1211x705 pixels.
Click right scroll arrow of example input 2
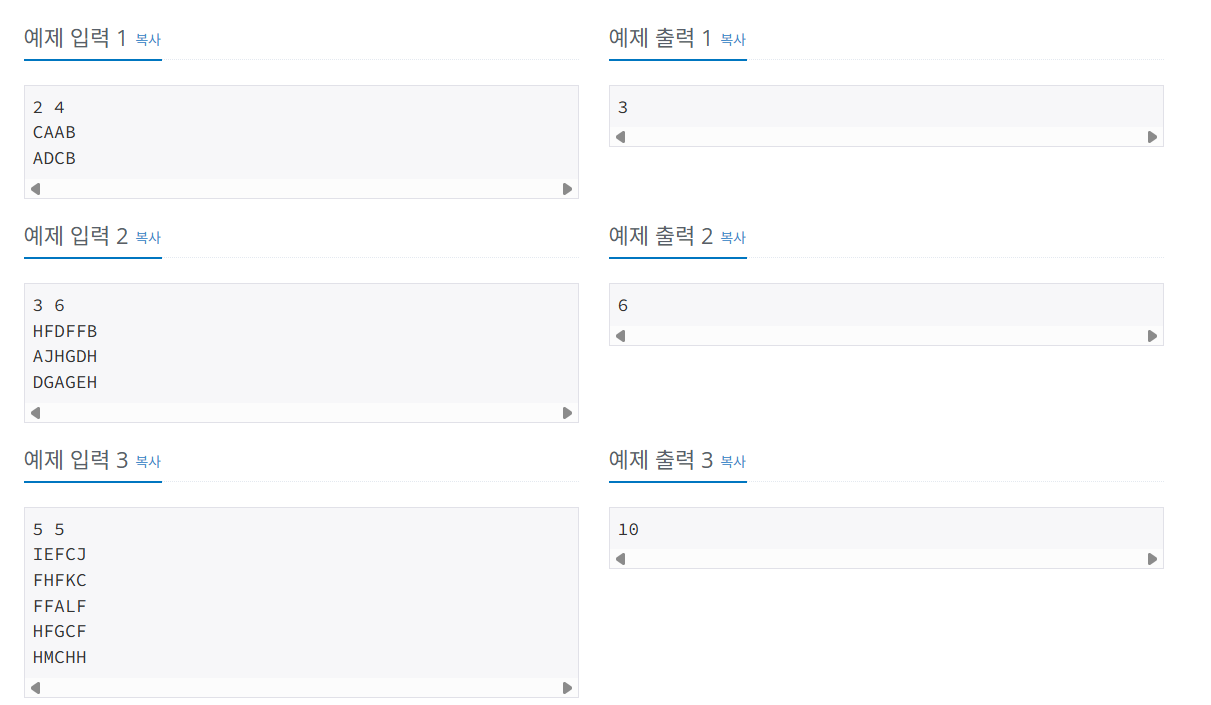tap(568, 413)
